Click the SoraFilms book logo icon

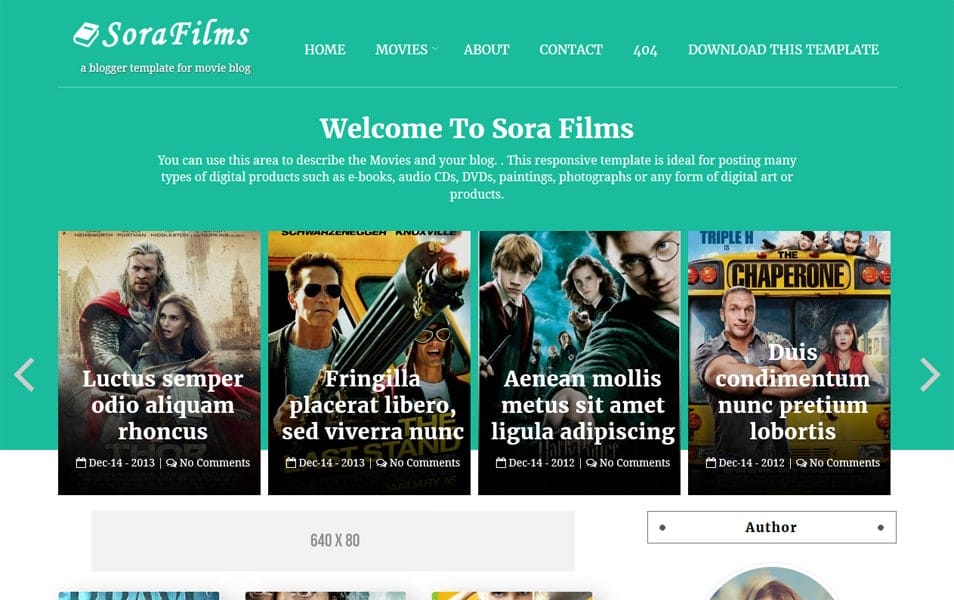pyautogui.click(x=88, y=34)
